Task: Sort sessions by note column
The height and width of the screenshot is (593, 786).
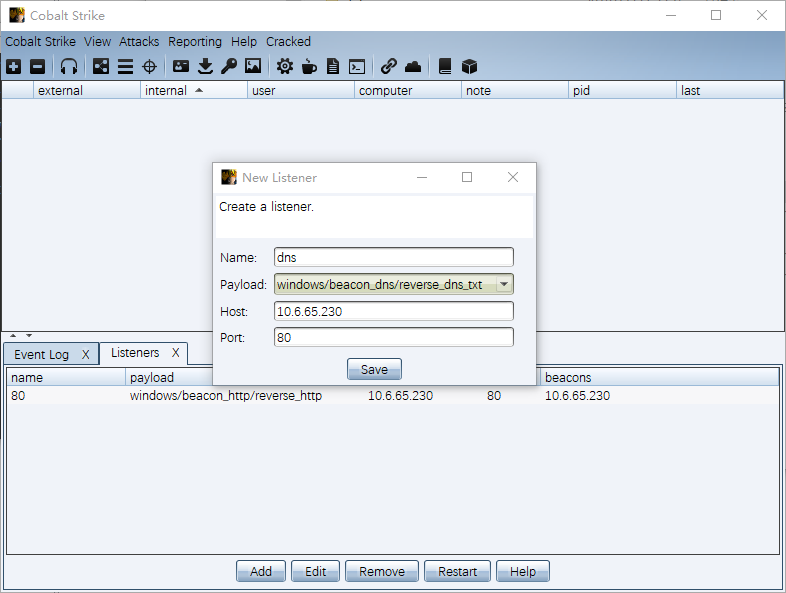Action: tap(515, 90)
